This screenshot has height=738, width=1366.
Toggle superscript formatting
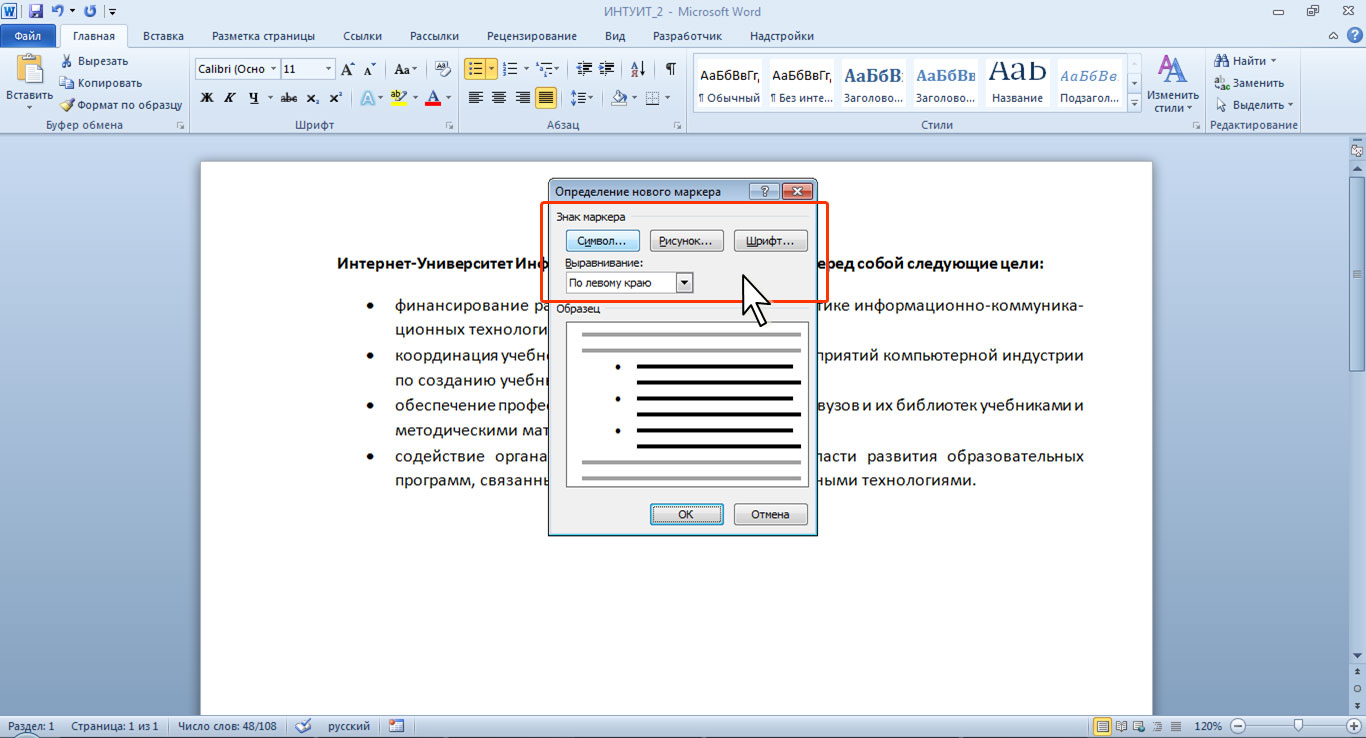[x=335, y=98]
